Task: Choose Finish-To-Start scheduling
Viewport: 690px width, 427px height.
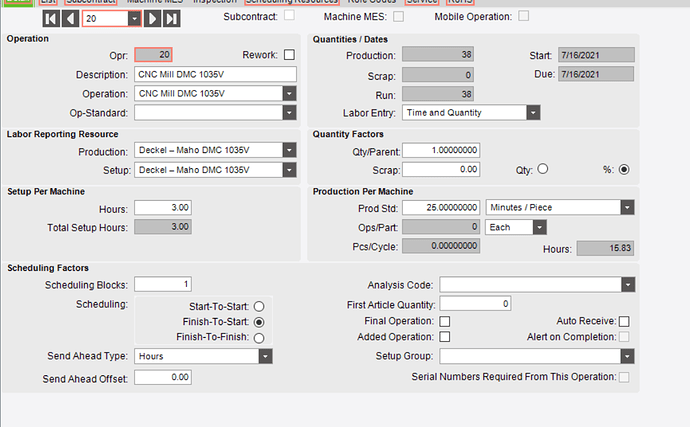Action: (259, 322)
